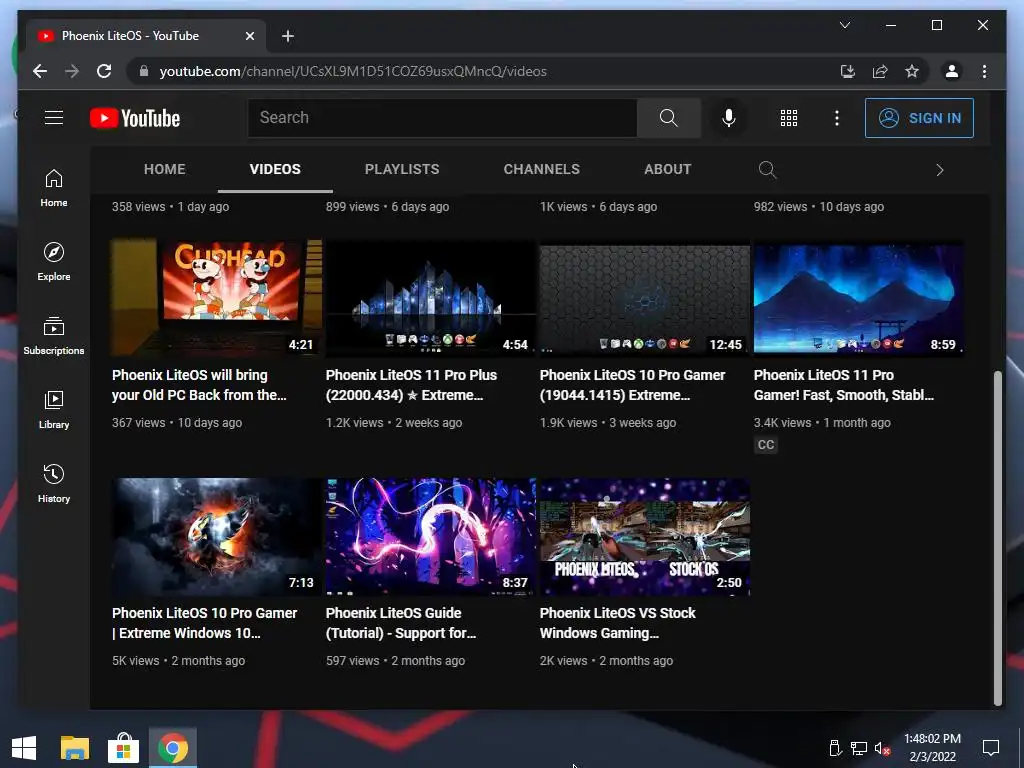The image size is (1024, 768).
Task: Click the channel search magnifier icon
Action: coord(767,170)
